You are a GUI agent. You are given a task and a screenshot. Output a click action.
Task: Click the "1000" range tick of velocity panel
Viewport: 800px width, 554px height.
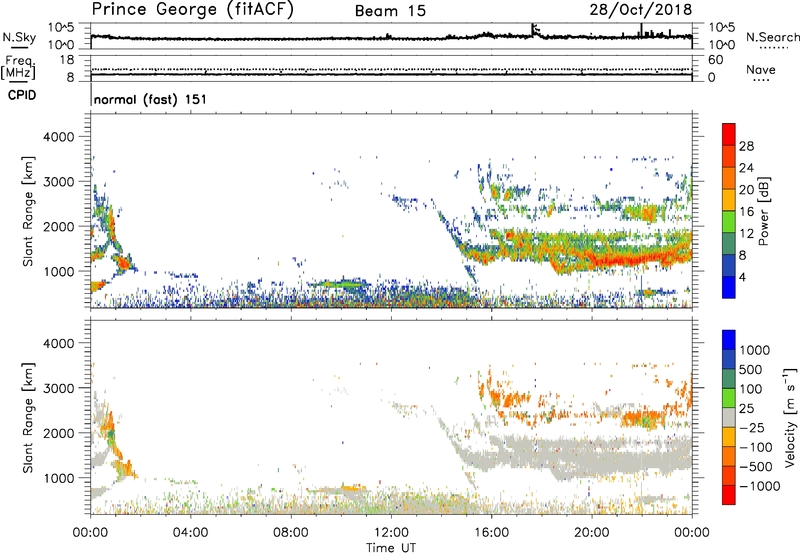click(59, 478)
